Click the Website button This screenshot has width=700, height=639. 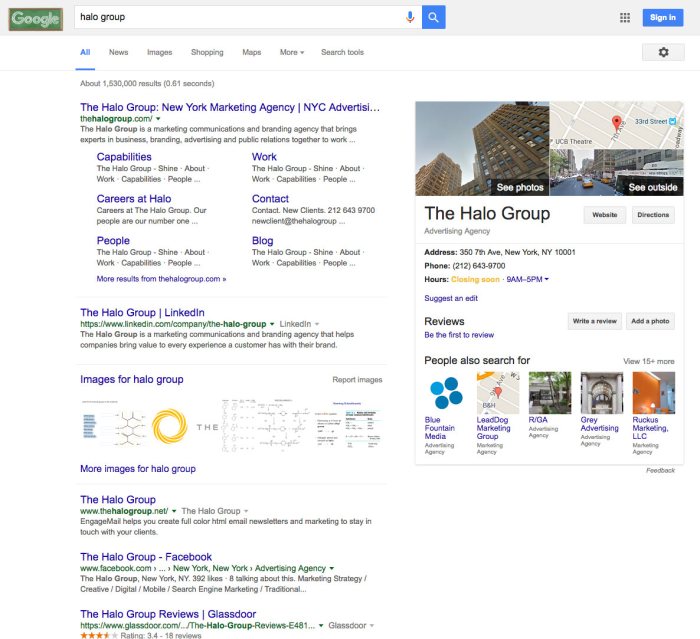coord(605,215)
